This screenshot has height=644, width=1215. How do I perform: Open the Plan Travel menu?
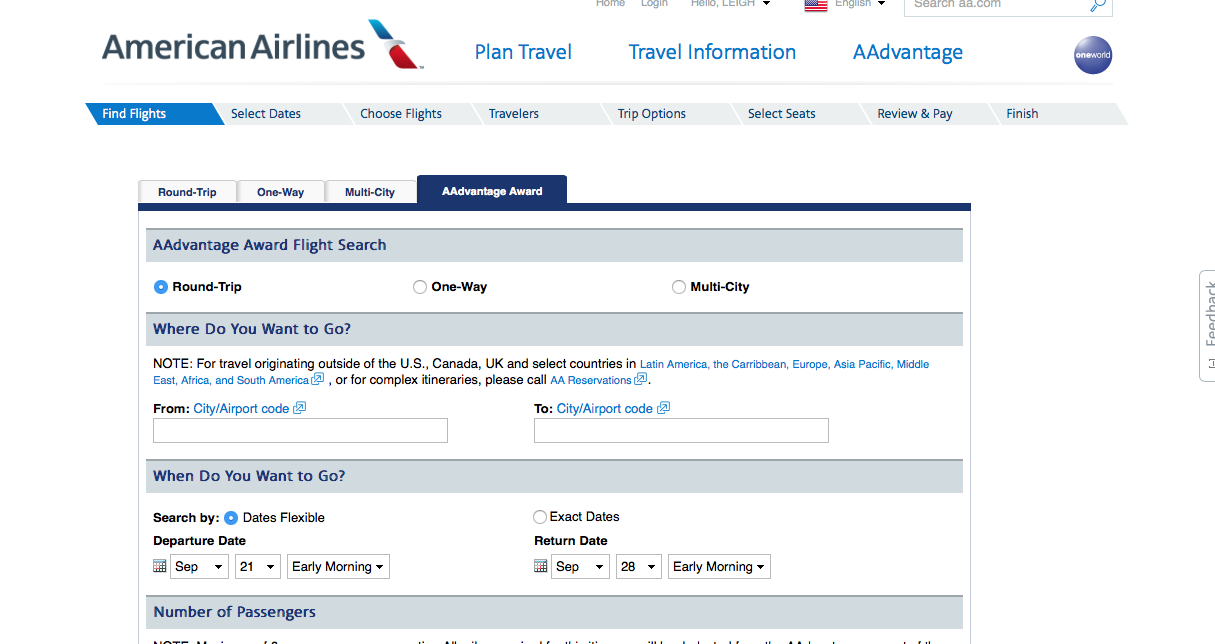(523, 52)
